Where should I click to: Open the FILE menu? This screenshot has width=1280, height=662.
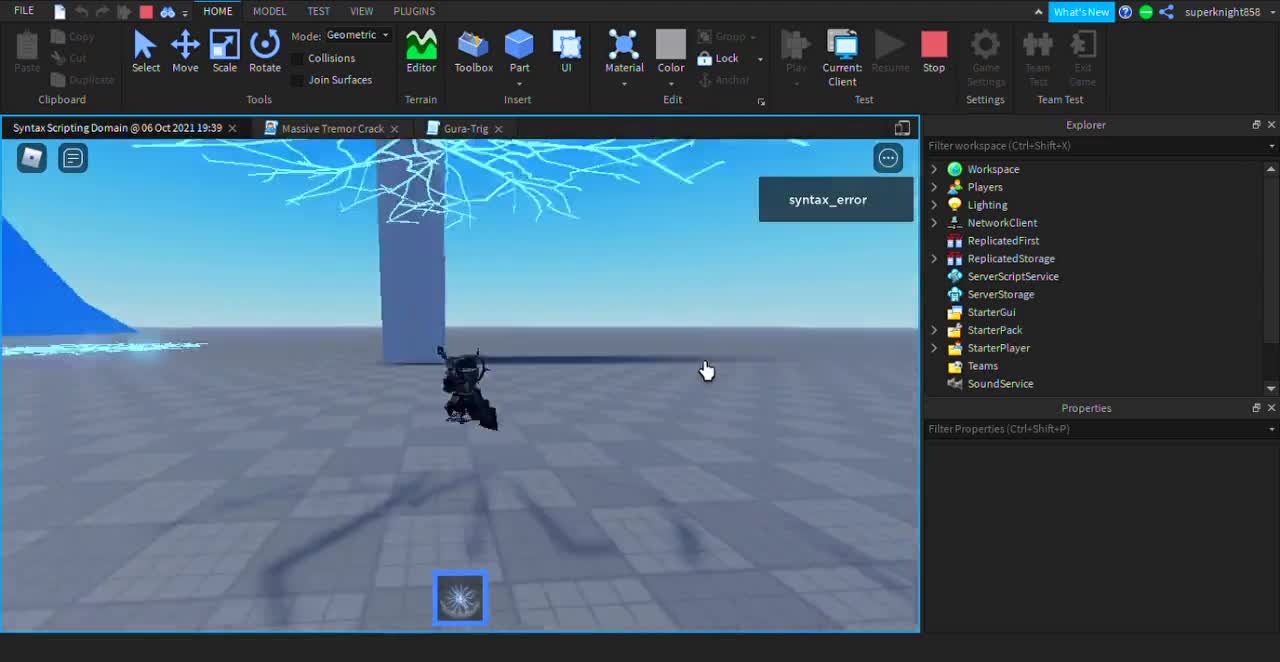24,11
